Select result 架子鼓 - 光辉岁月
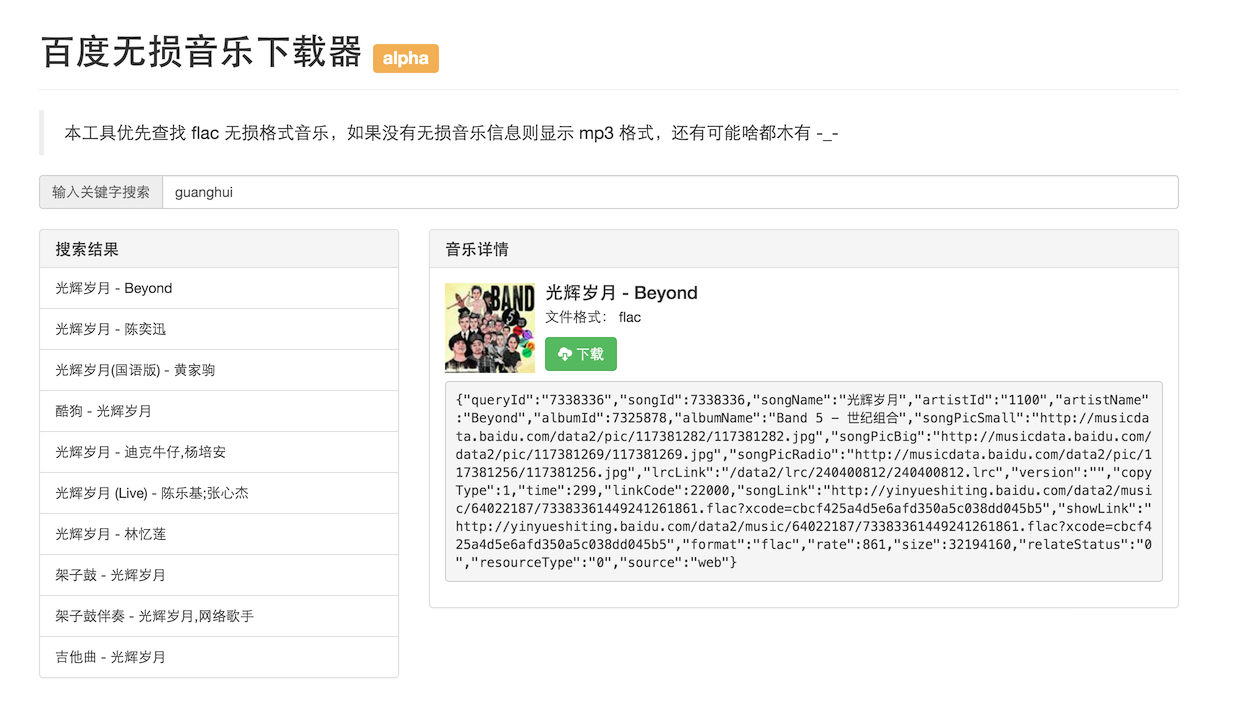This screenshot has width=1236, height=704. coord(219,575)
